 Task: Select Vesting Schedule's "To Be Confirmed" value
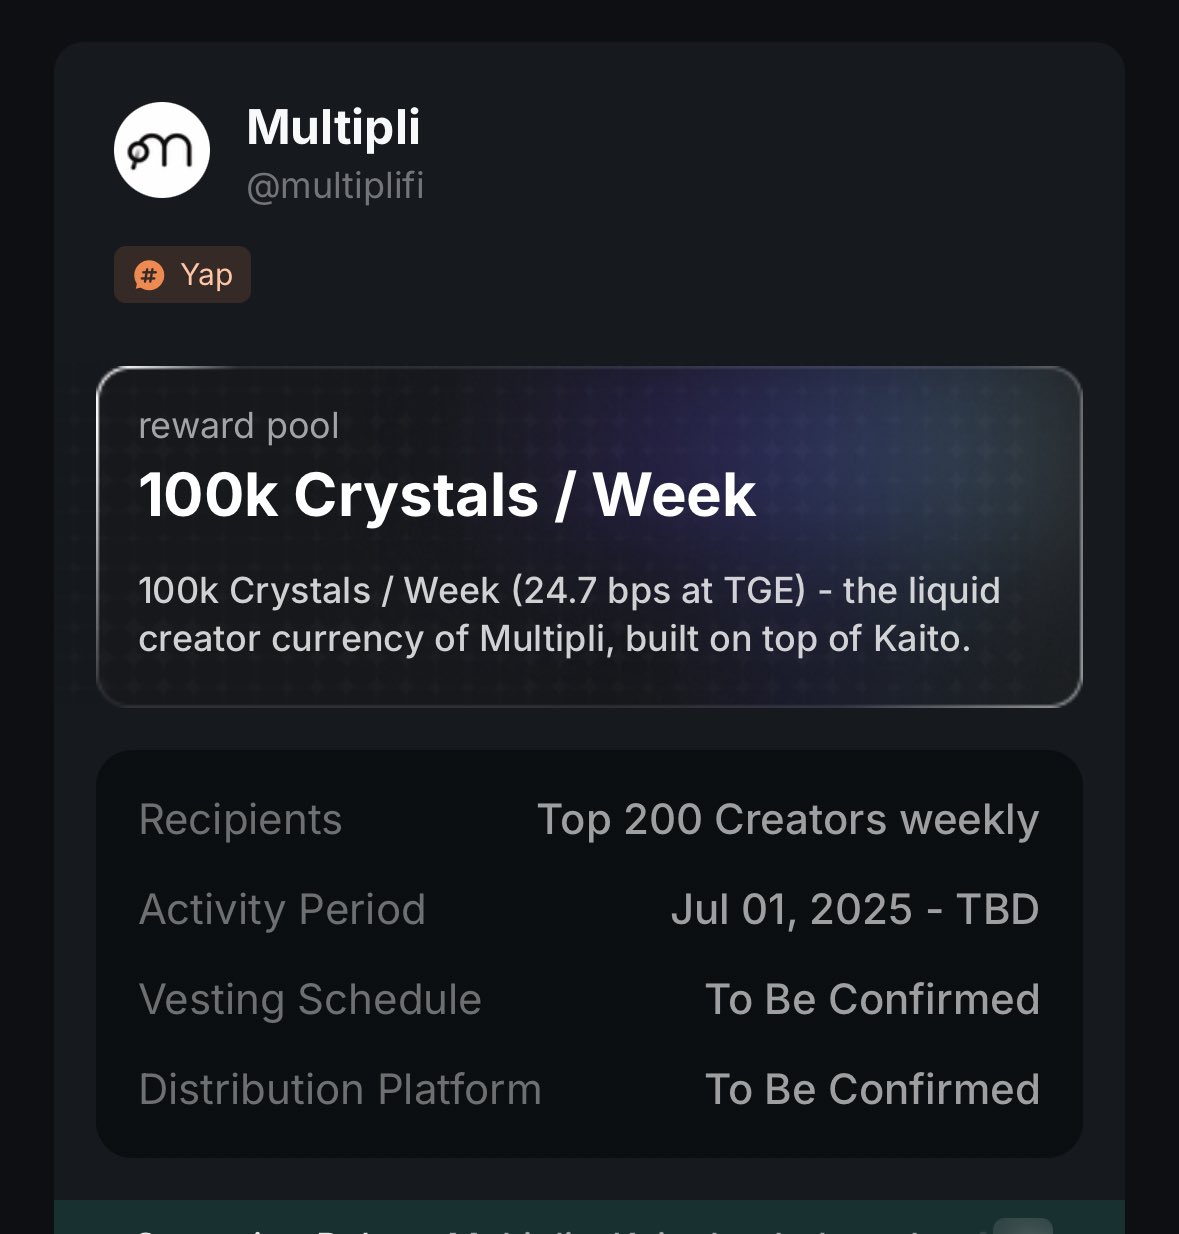pos(872,1000)
